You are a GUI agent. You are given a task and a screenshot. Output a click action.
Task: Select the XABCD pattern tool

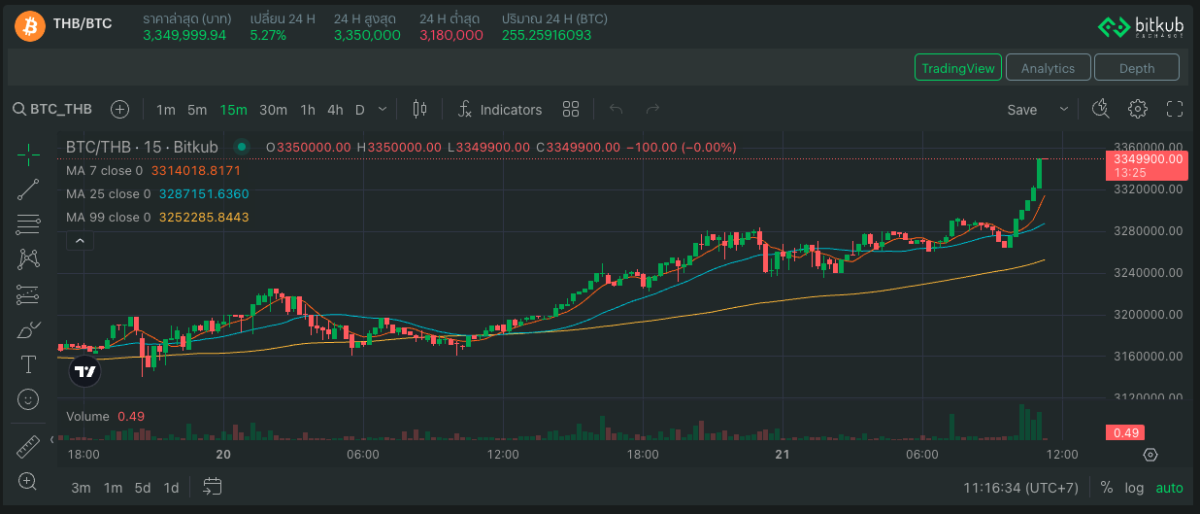coord(28,259)
